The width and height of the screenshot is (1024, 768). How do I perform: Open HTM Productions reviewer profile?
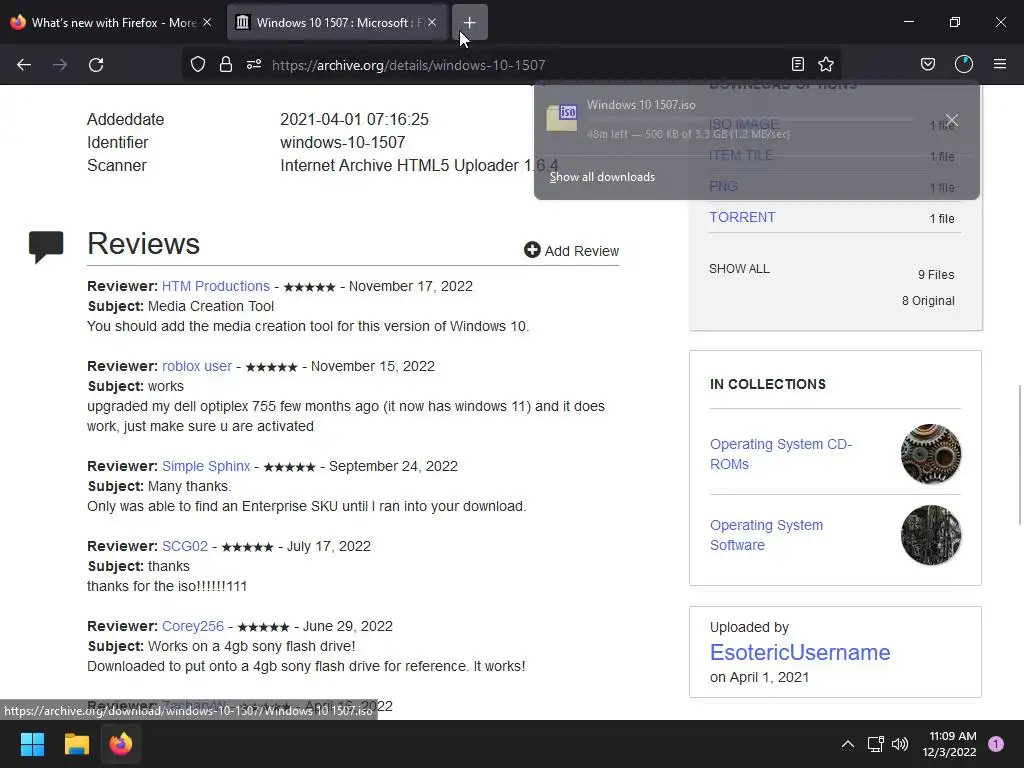point(216,286)
